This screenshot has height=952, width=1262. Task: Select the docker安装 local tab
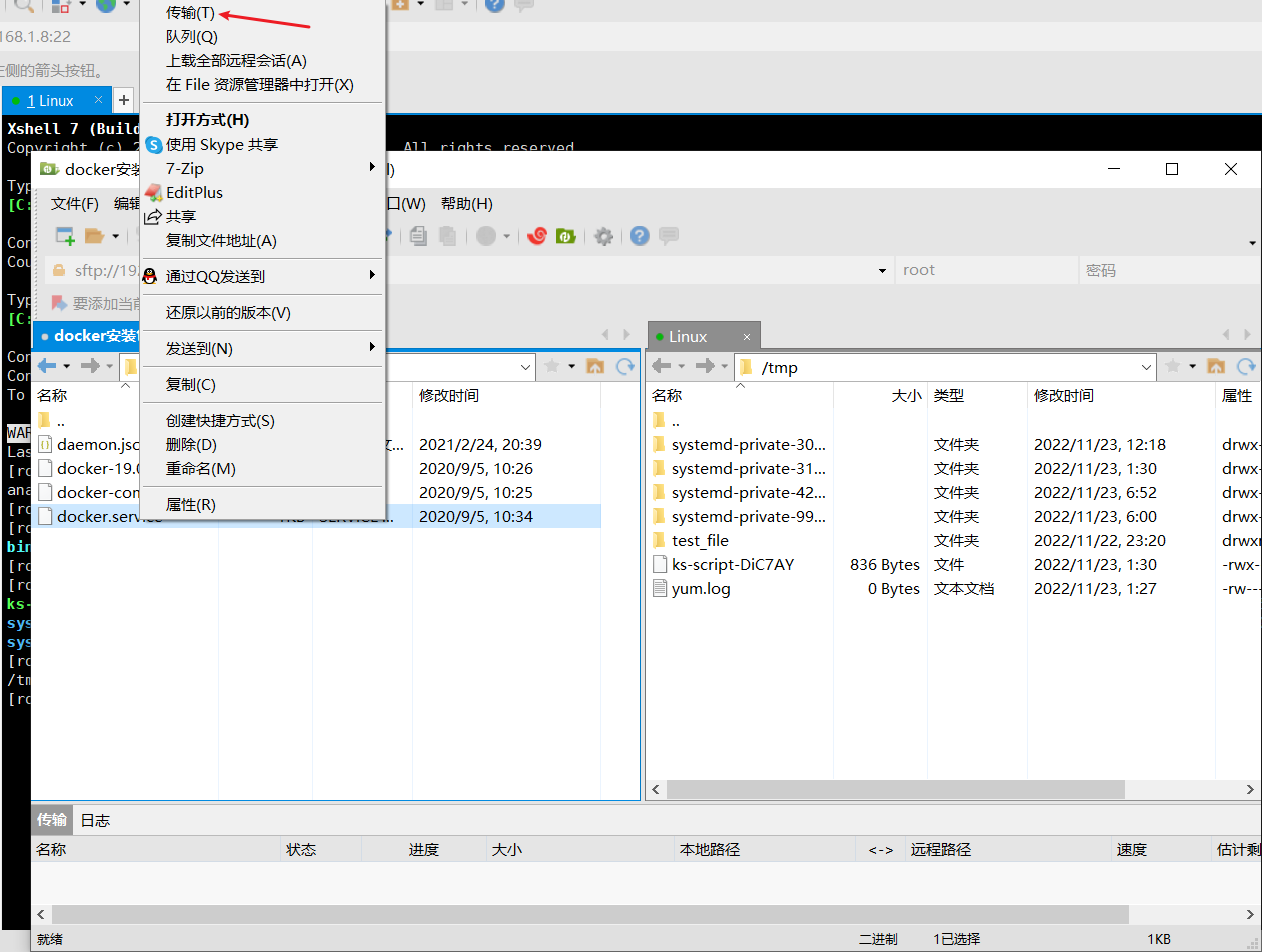(86, 336)
